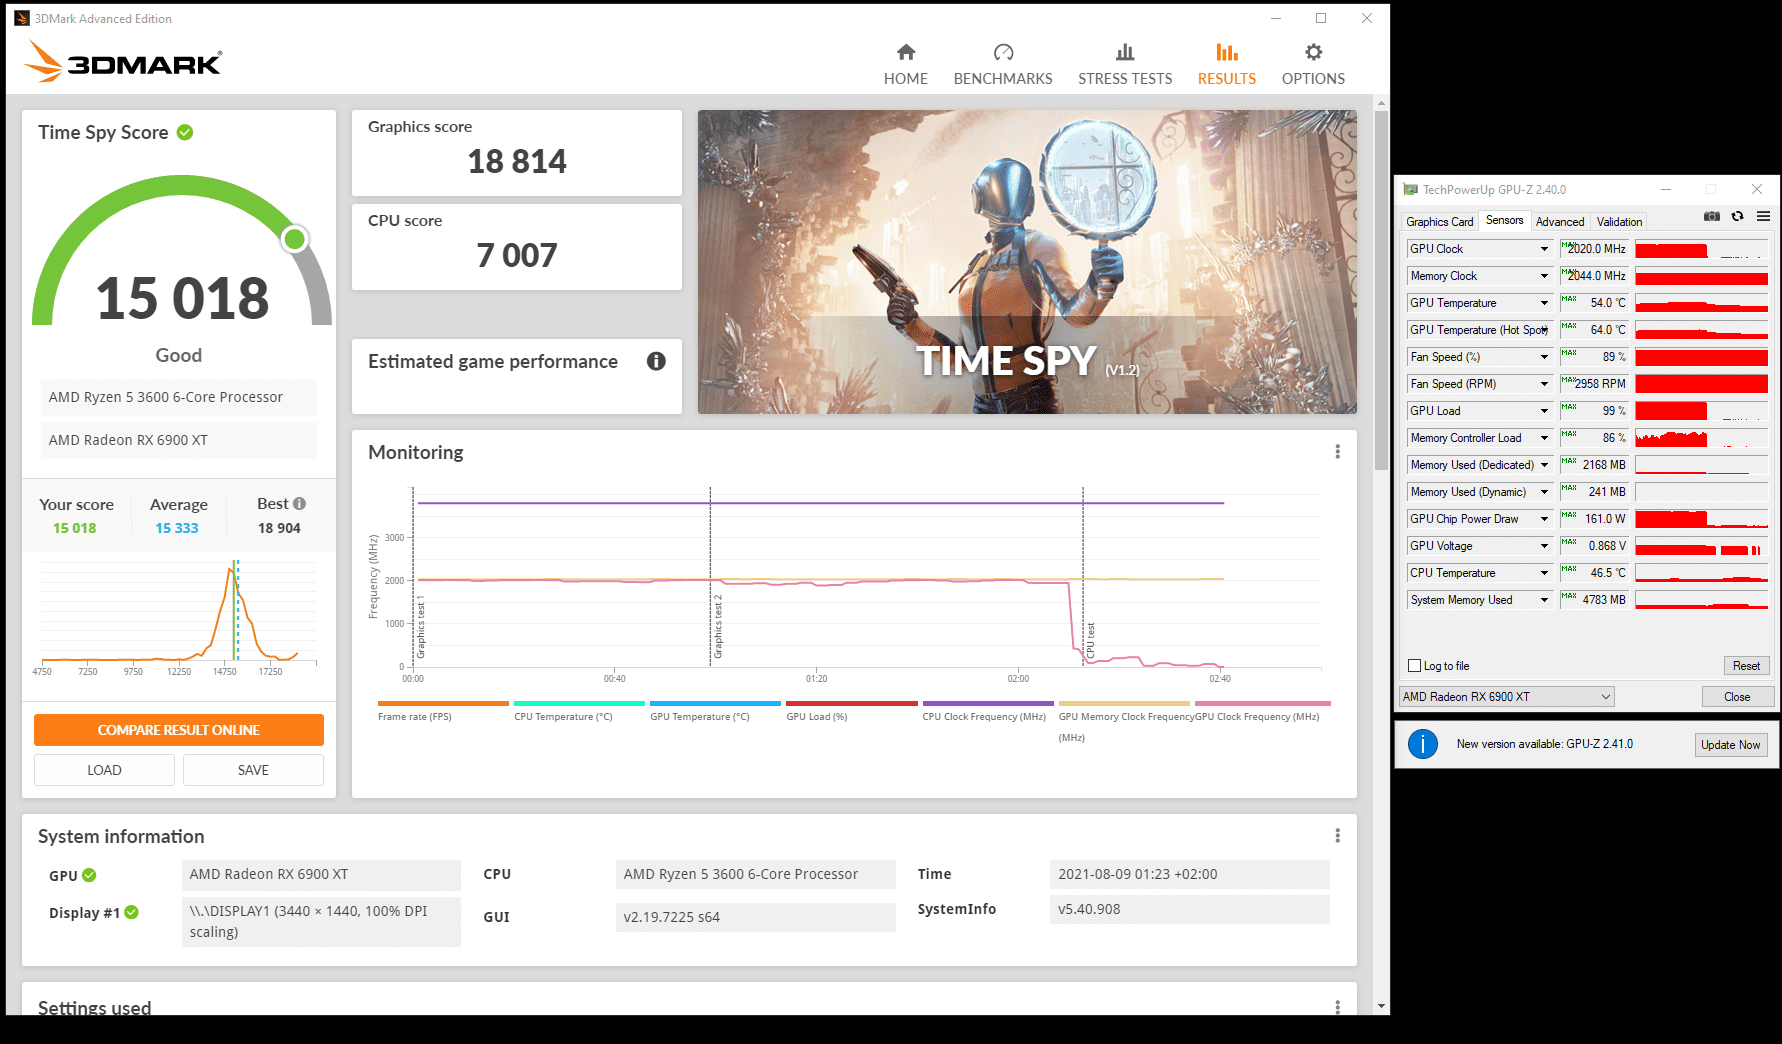This screenshot has width=1782, height=1044.
Task: Toggle CPU Clock Frequency legend series
Action: click(987, 711)
